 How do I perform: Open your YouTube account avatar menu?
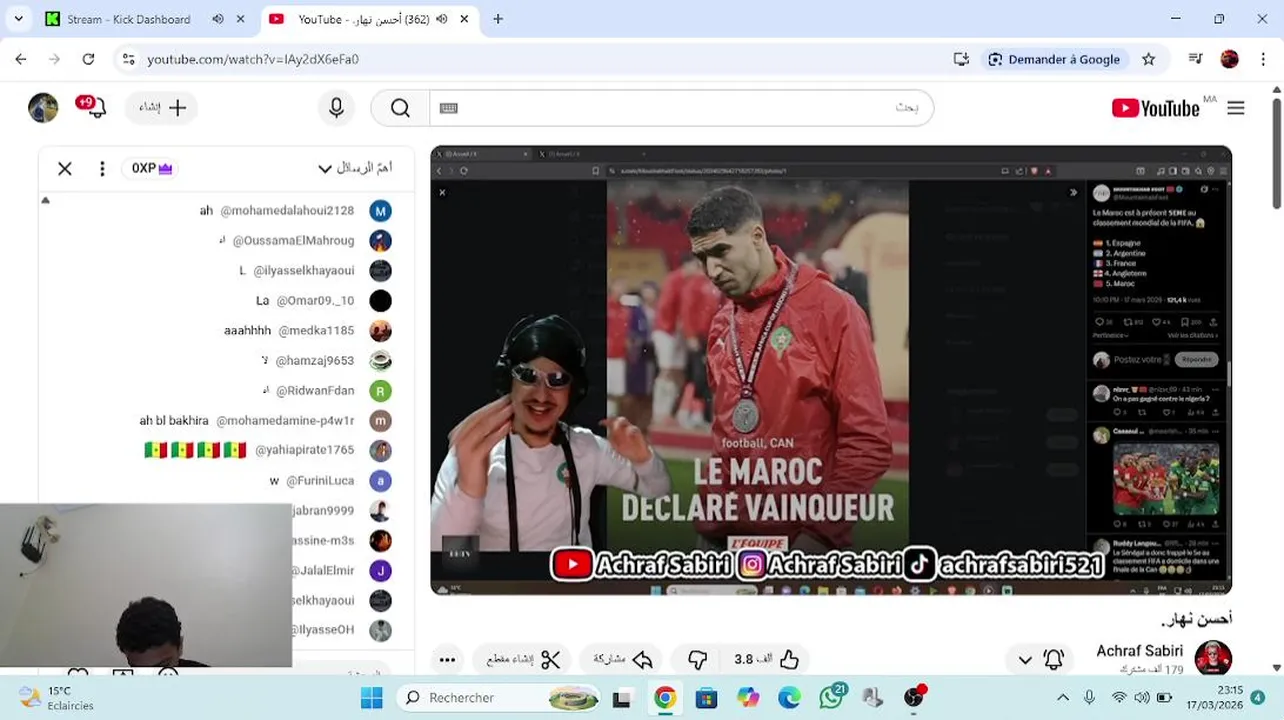pos(43,108)
